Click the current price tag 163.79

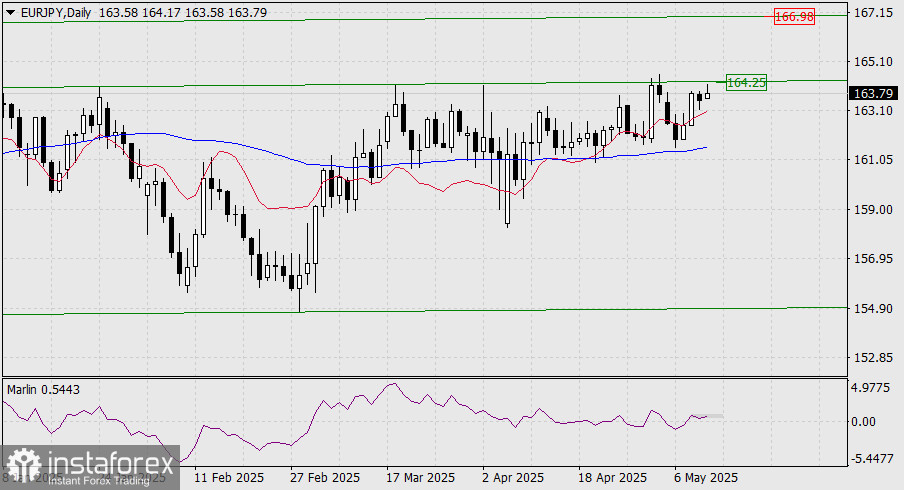pos(873,93)
